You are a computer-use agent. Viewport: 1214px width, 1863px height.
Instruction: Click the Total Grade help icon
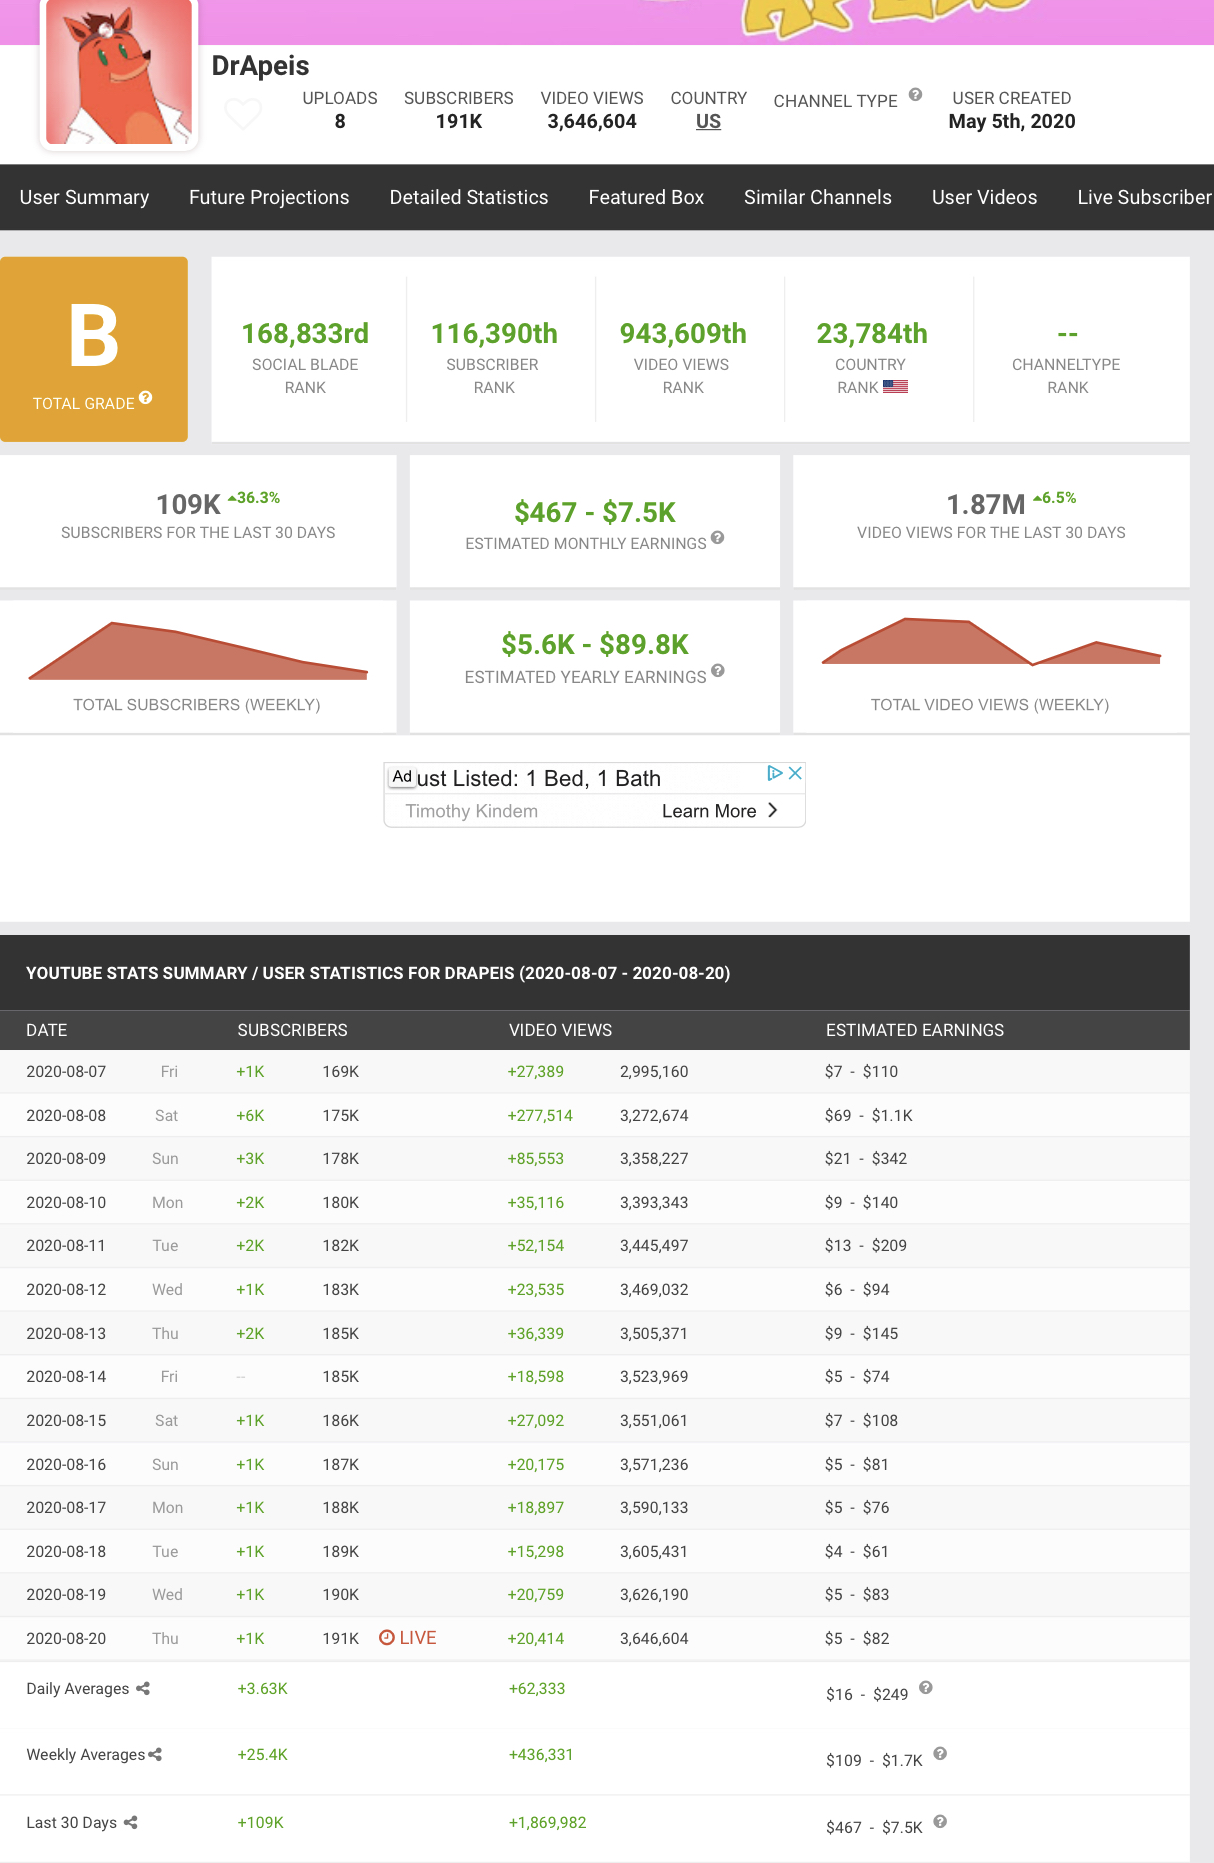[146, 398]
